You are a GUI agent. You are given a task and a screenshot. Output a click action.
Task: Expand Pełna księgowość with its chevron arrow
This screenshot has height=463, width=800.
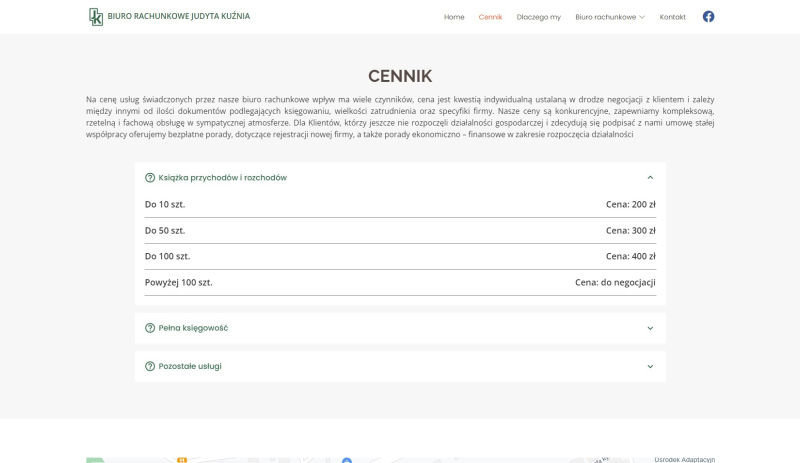tap(650, 328)
